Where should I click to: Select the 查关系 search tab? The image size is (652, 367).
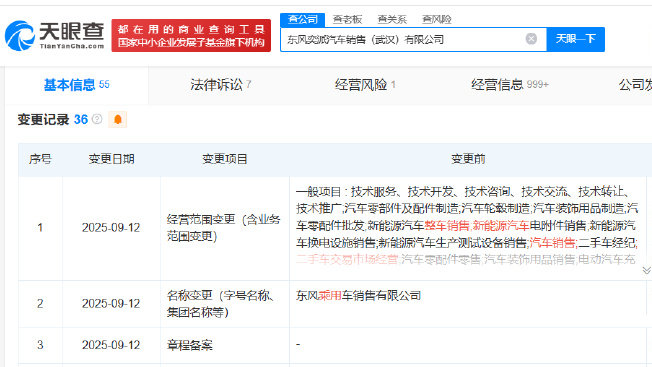(x=392, y=19)
